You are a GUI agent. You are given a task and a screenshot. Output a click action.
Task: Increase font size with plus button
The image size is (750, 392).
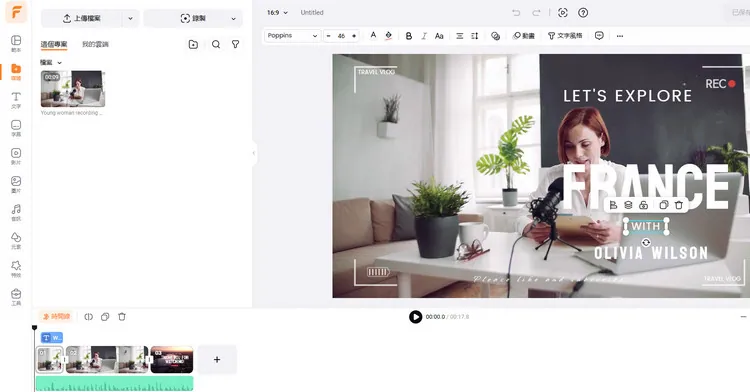[x=354, y=36]
